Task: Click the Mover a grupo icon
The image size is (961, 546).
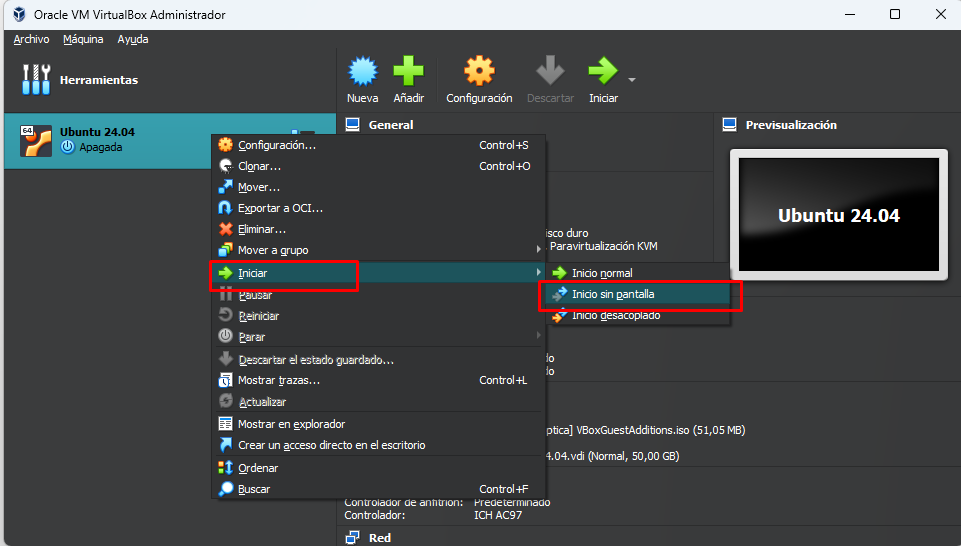Action: [226, 250]
